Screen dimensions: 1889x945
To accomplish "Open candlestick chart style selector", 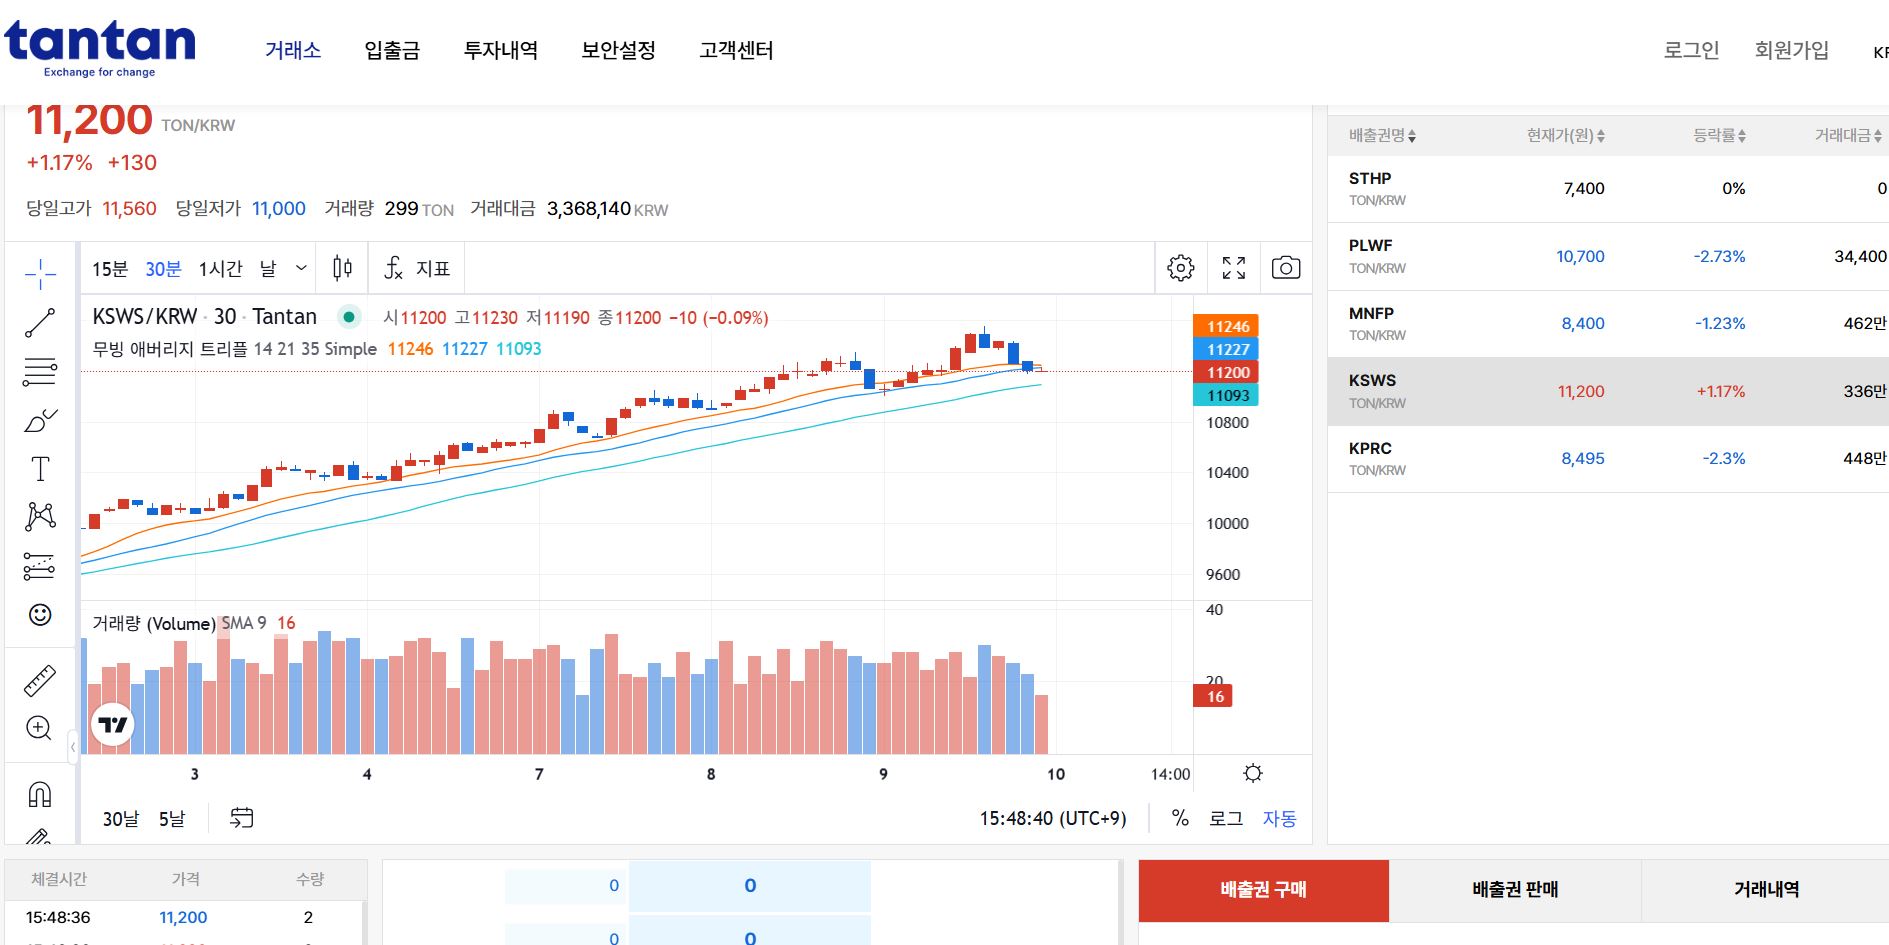I will (342, 268).
